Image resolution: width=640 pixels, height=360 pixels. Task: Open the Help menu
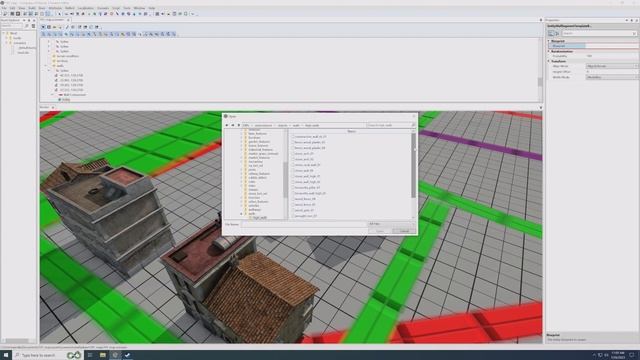(x=151, y=8)
